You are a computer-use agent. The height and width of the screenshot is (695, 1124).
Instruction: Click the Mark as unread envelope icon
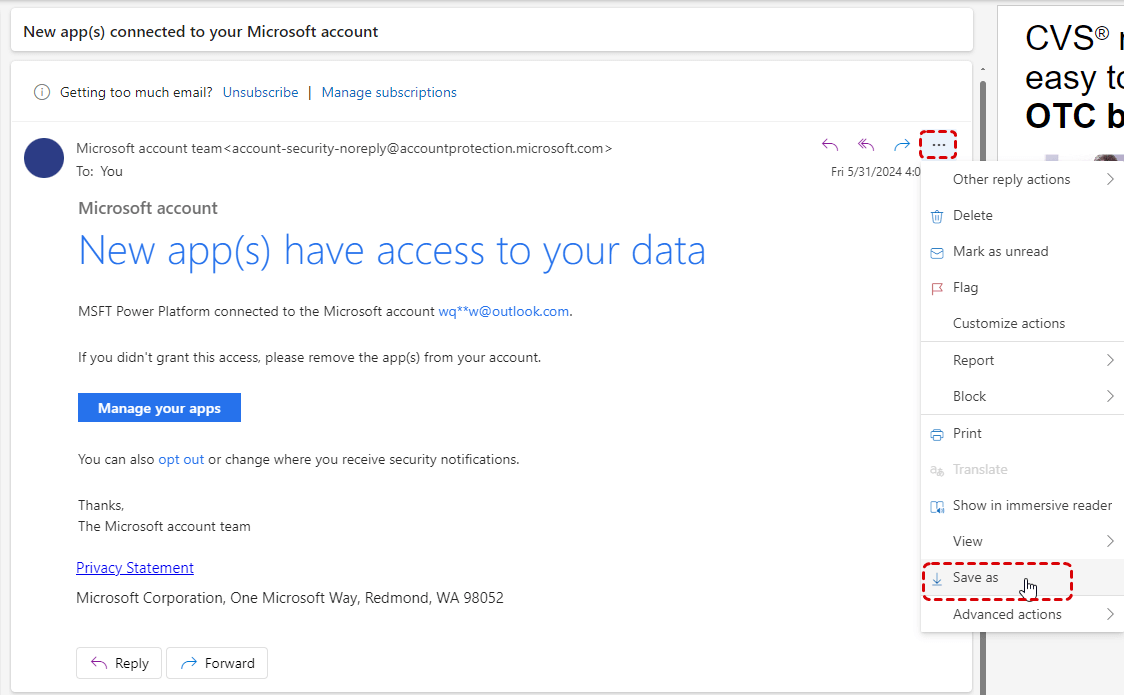tap(937, 252)
